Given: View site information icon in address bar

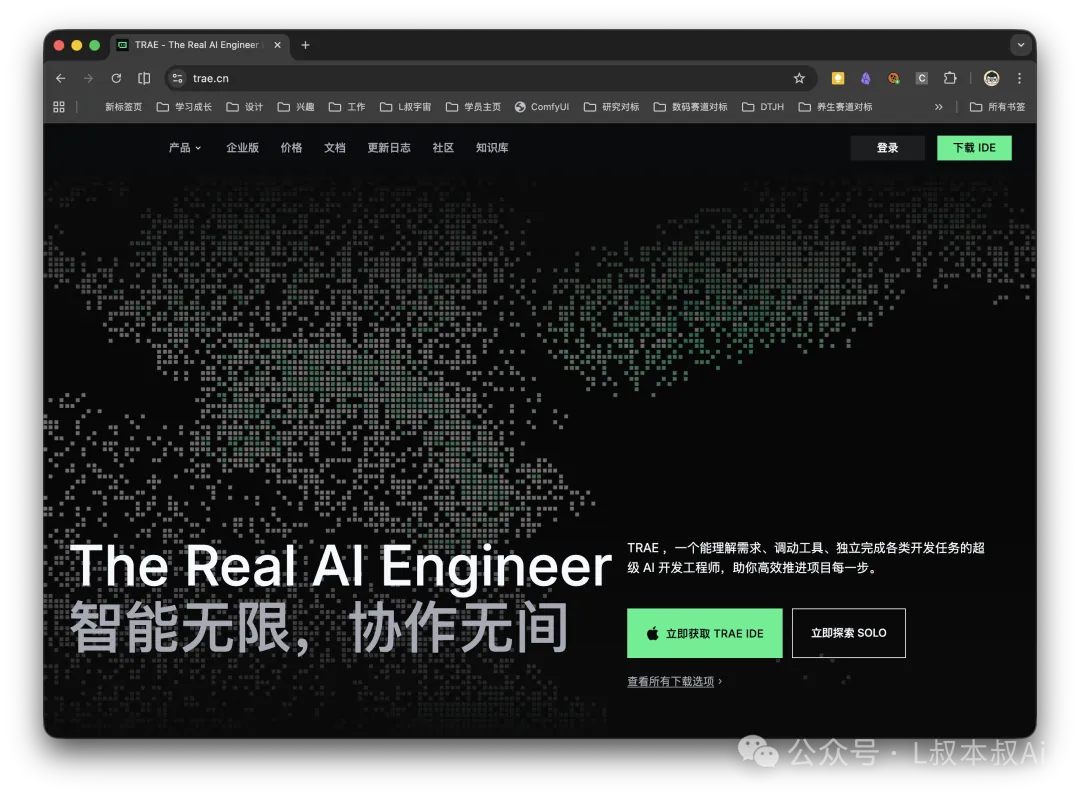Looking at the screenshot, I should pos(178,78).
